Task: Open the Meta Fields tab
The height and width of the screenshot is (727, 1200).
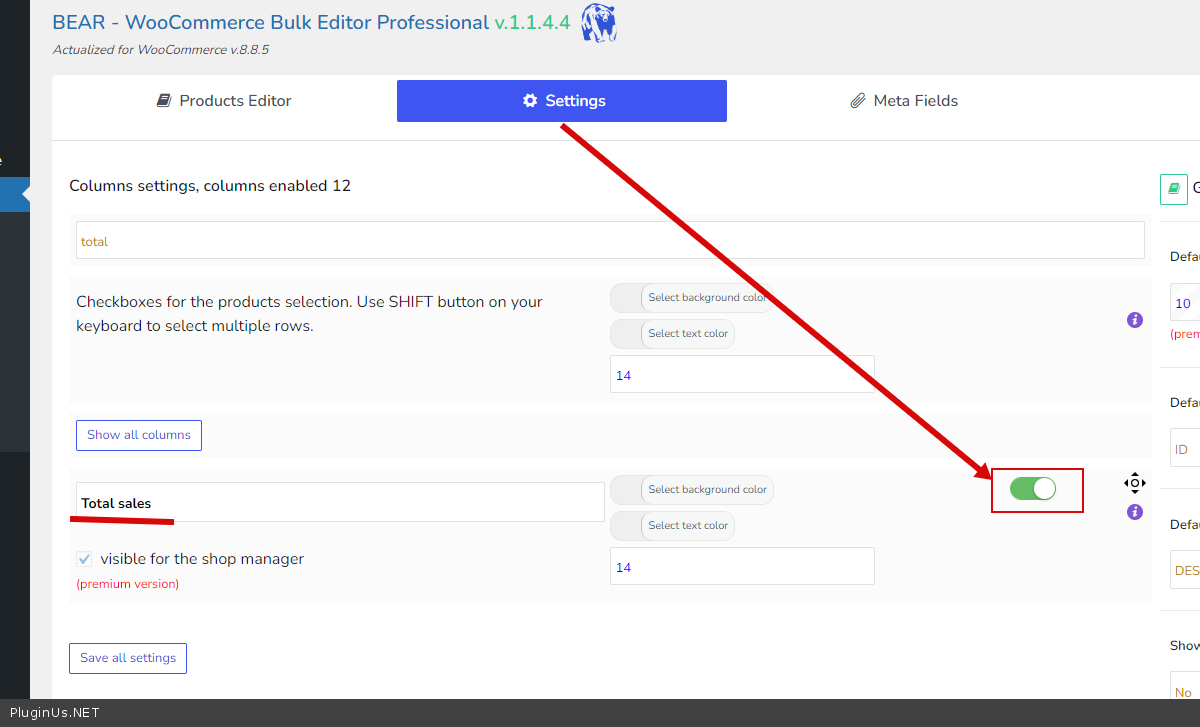Action: click(903, 101)
